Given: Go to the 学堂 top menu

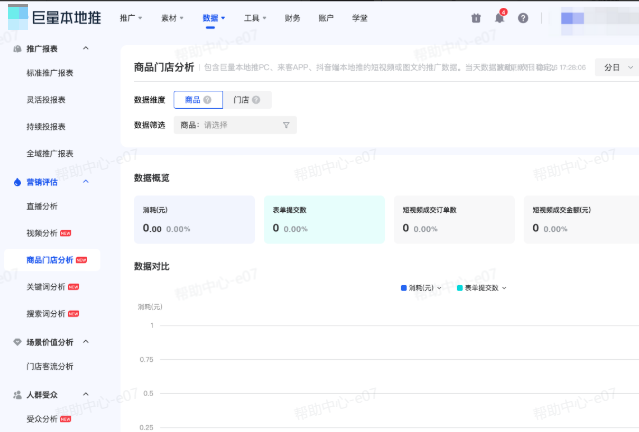Looking at the screenshot, I should point(359,18).
